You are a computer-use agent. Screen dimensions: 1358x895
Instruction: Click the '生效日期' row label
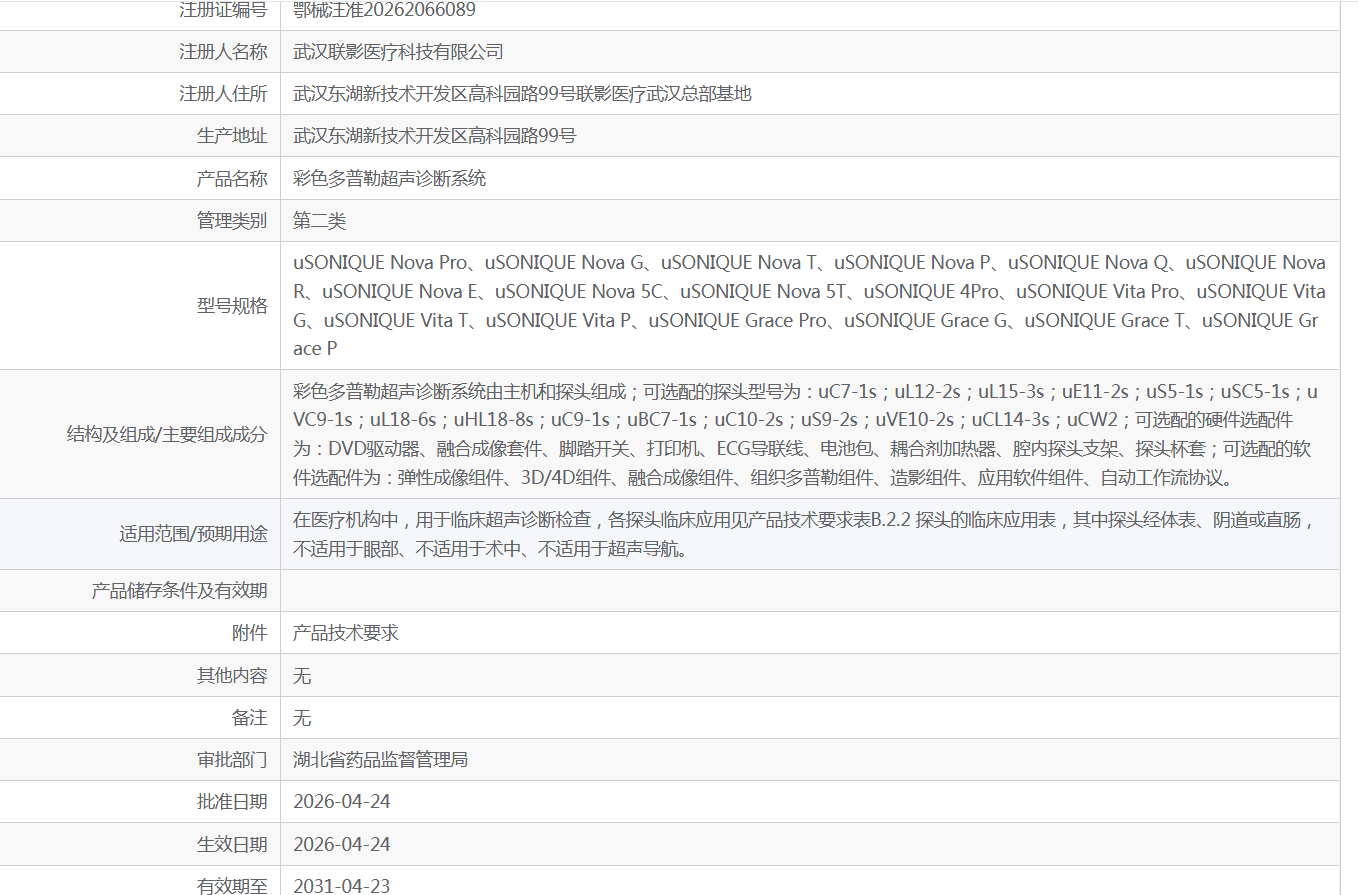232,845
